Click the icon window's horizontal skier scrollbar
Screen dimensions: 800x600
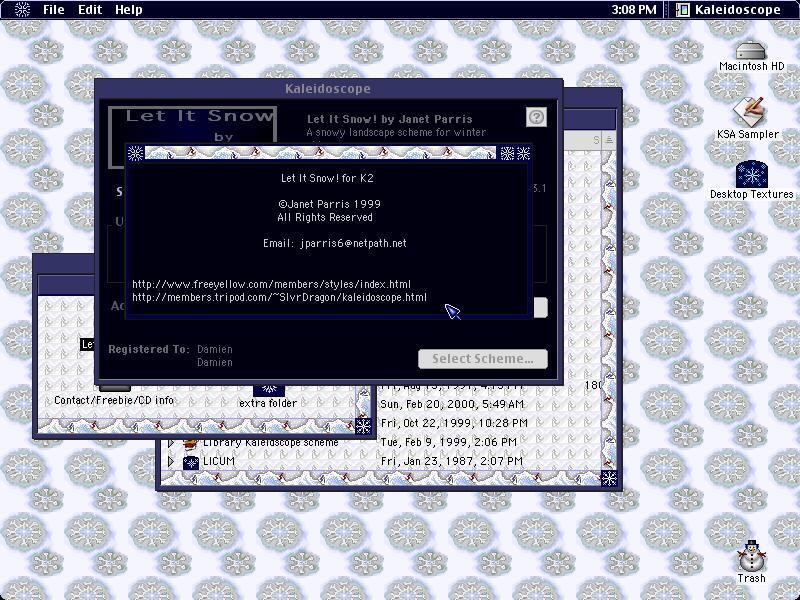(196, 426)
